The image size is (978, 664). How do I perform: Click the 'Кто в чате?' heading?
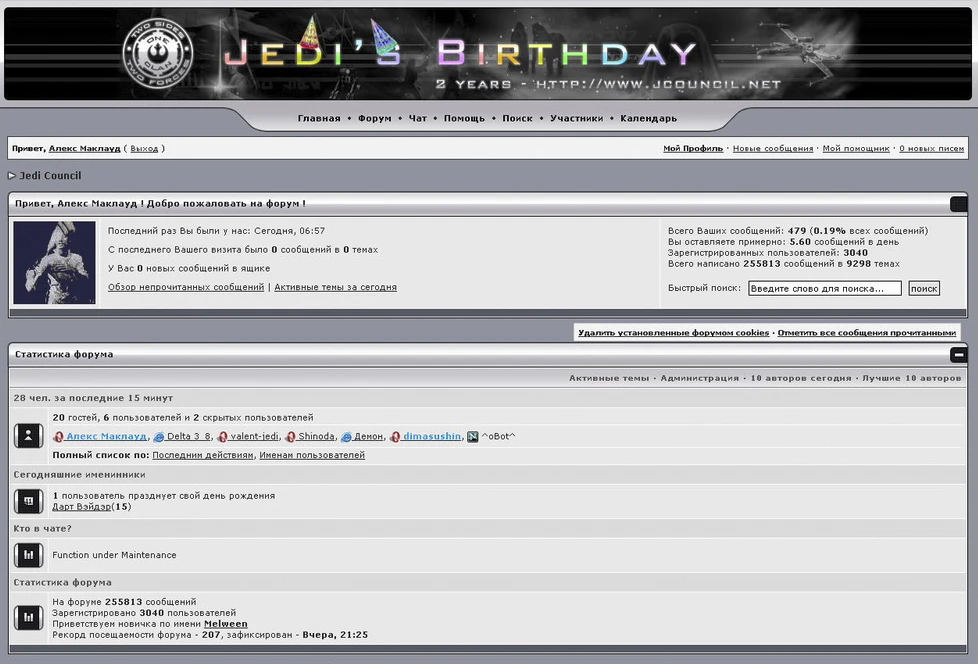coord(42,529)
